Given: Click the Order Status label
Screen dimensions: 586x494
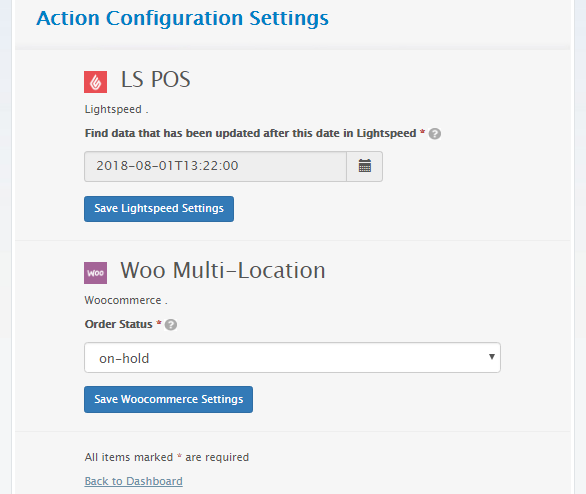Looking at the screenshot, I should (118, 324).
